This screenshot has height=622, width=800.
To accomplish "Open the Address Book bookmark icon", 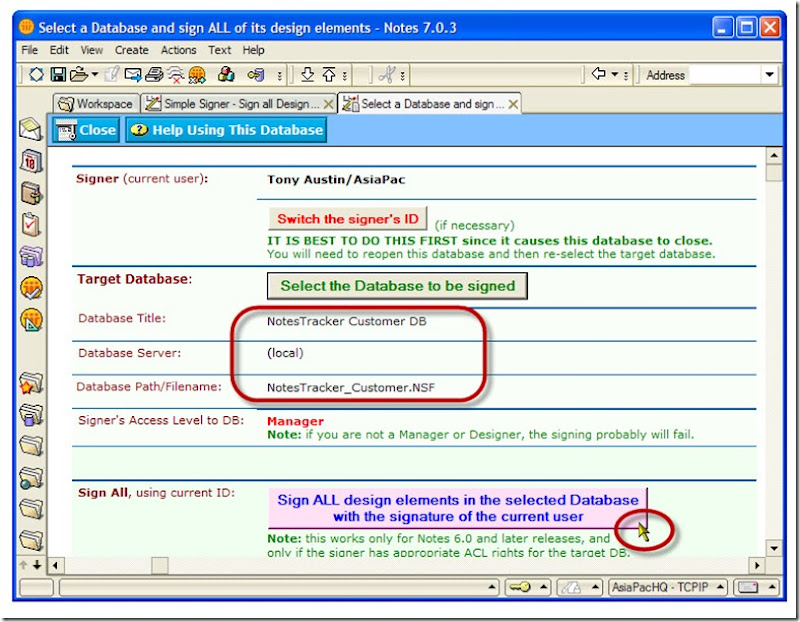I will point(31,193).
